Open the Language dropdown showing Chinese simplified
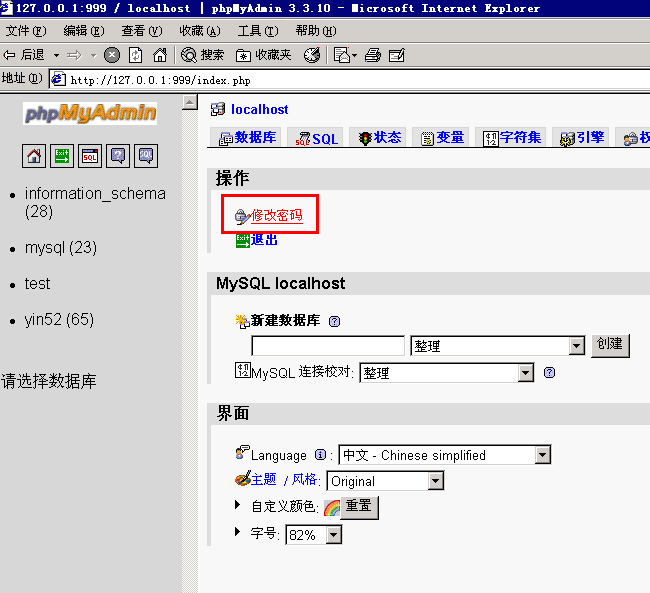The height and width of the screenshot is (593, 650). pos(542,455)
